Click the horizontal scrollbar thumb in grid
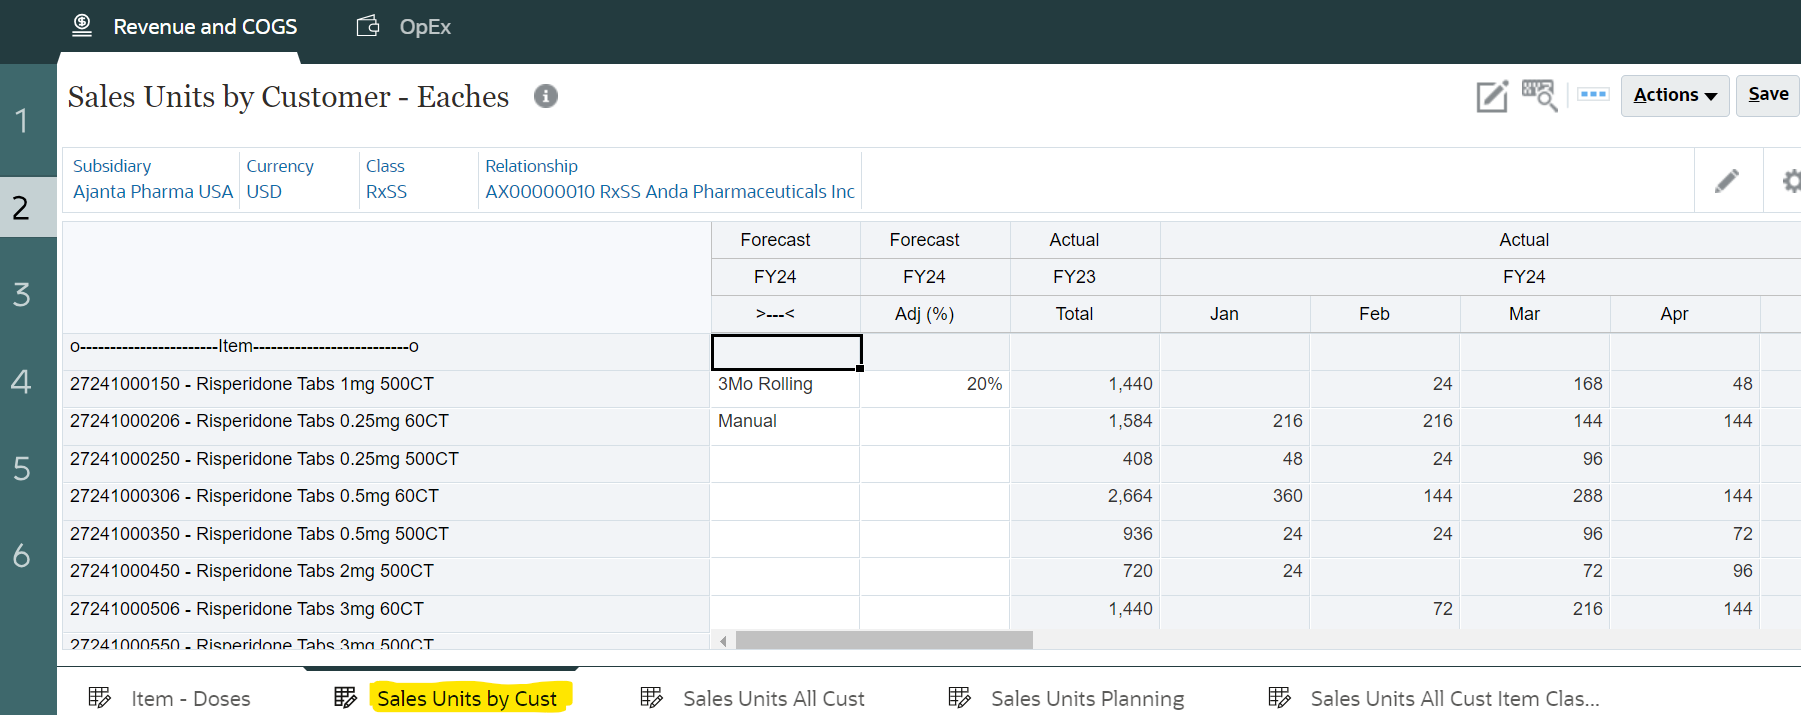The image size is (1801, 715). point(883,640)
